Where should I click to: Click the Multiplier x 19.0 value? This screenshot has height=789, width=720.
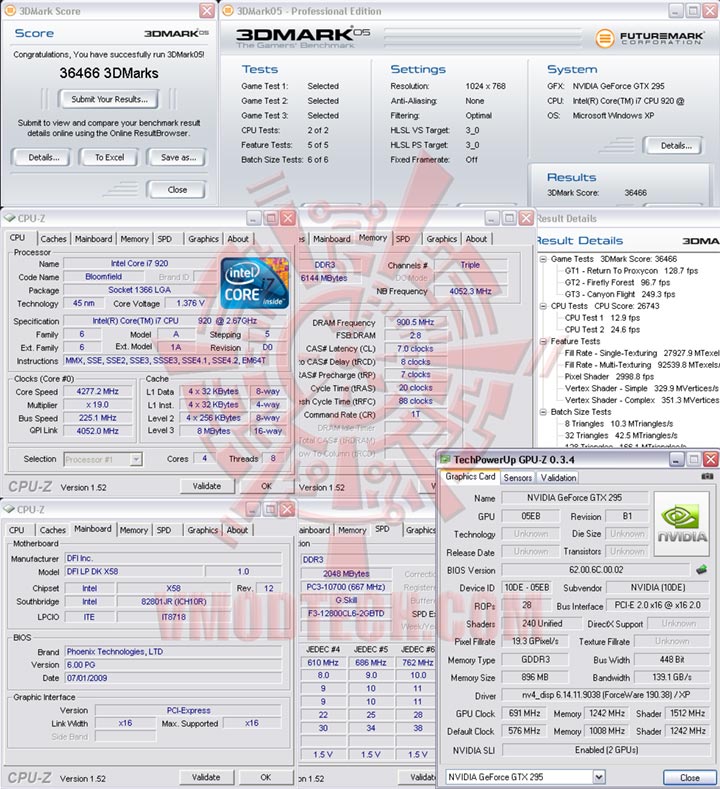pyautogui.click(x=98, y=405)
